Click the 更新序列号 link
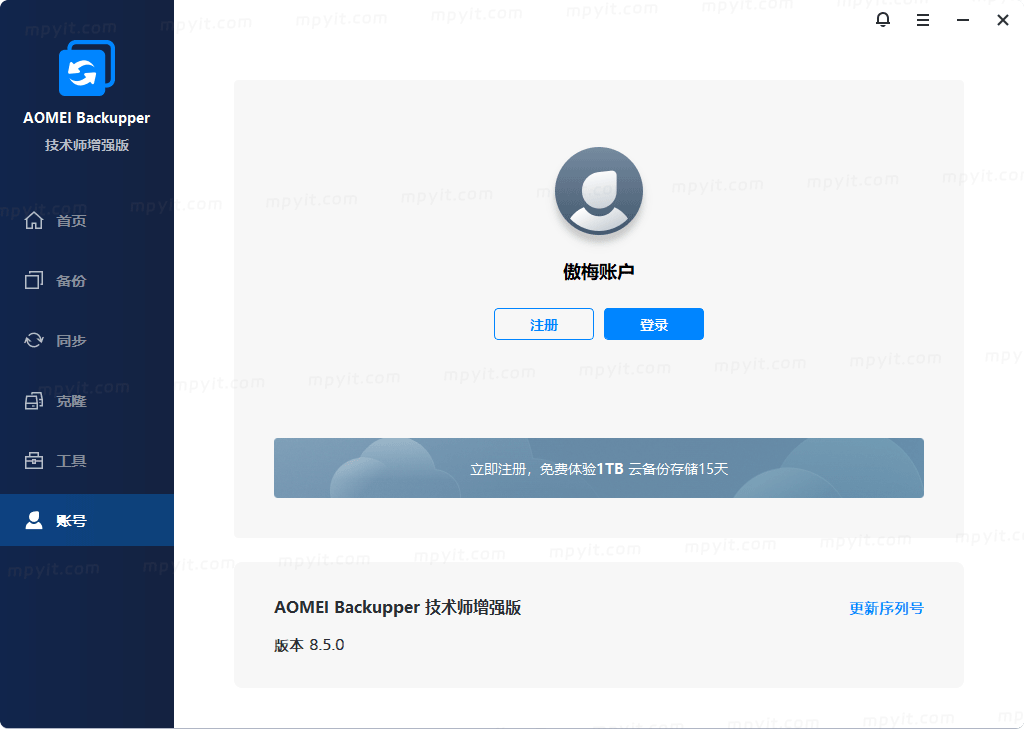Viewport: 1024px width, 729px height. tap(886, 608)
